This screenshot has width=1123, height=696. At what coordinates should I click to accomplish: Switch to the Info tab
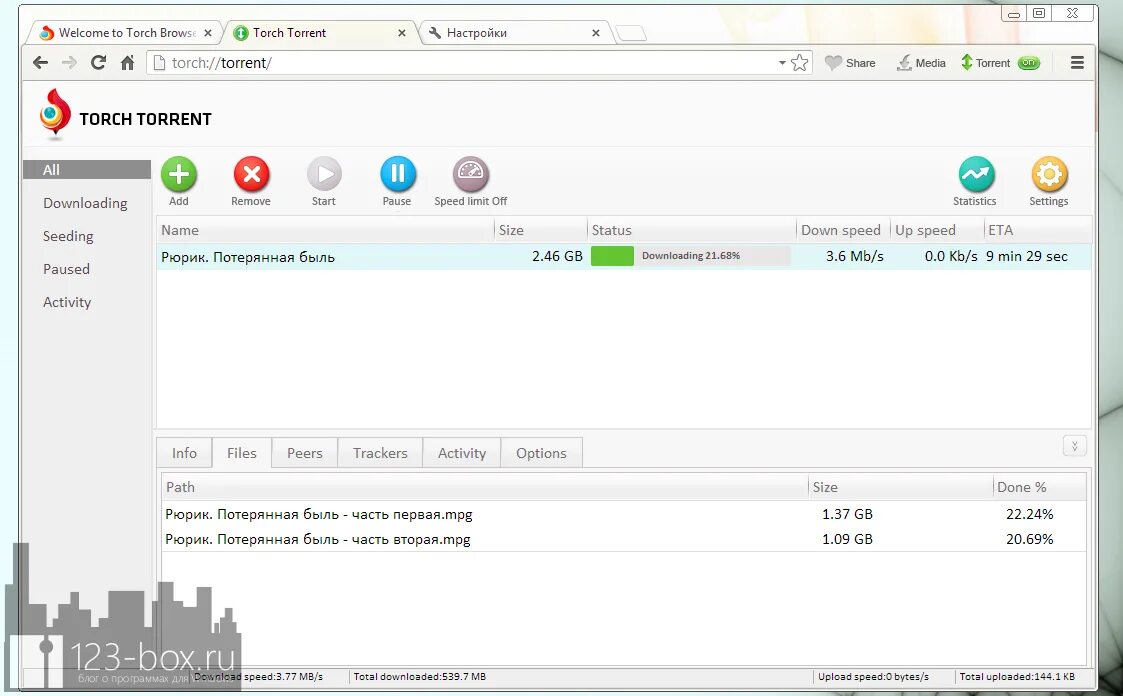point(184,453)
